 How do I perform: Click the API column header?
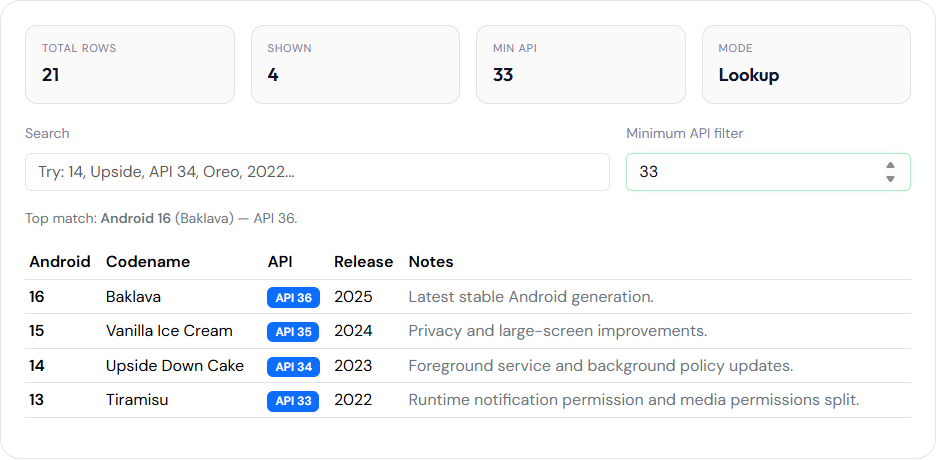(x=280, y=262)
